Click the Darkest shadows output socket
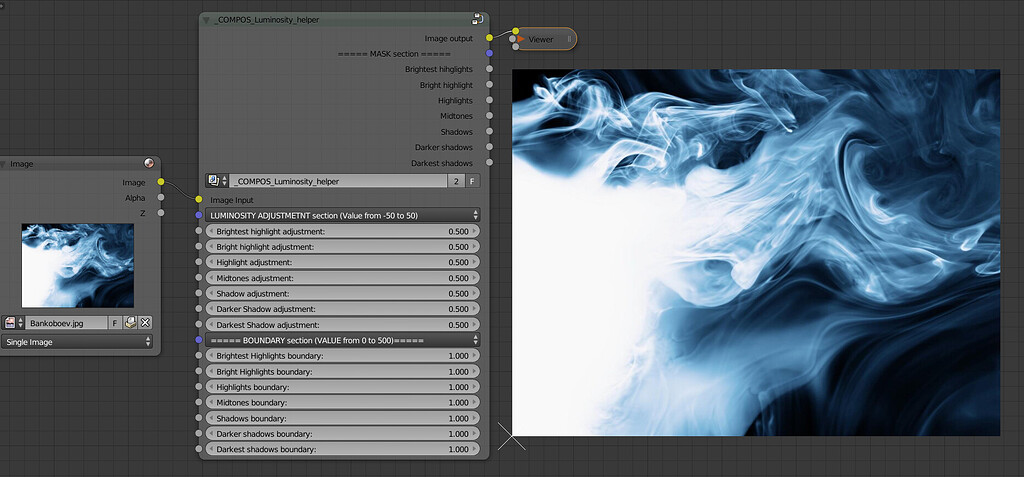The width and height of the screenshot is (1024, 477). pyautogui.click(x=489, y=163)
